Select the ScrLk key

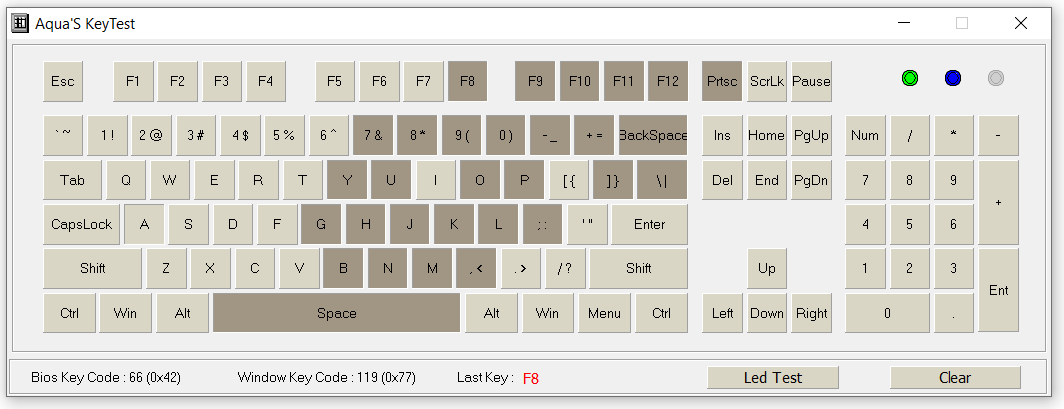767,81
